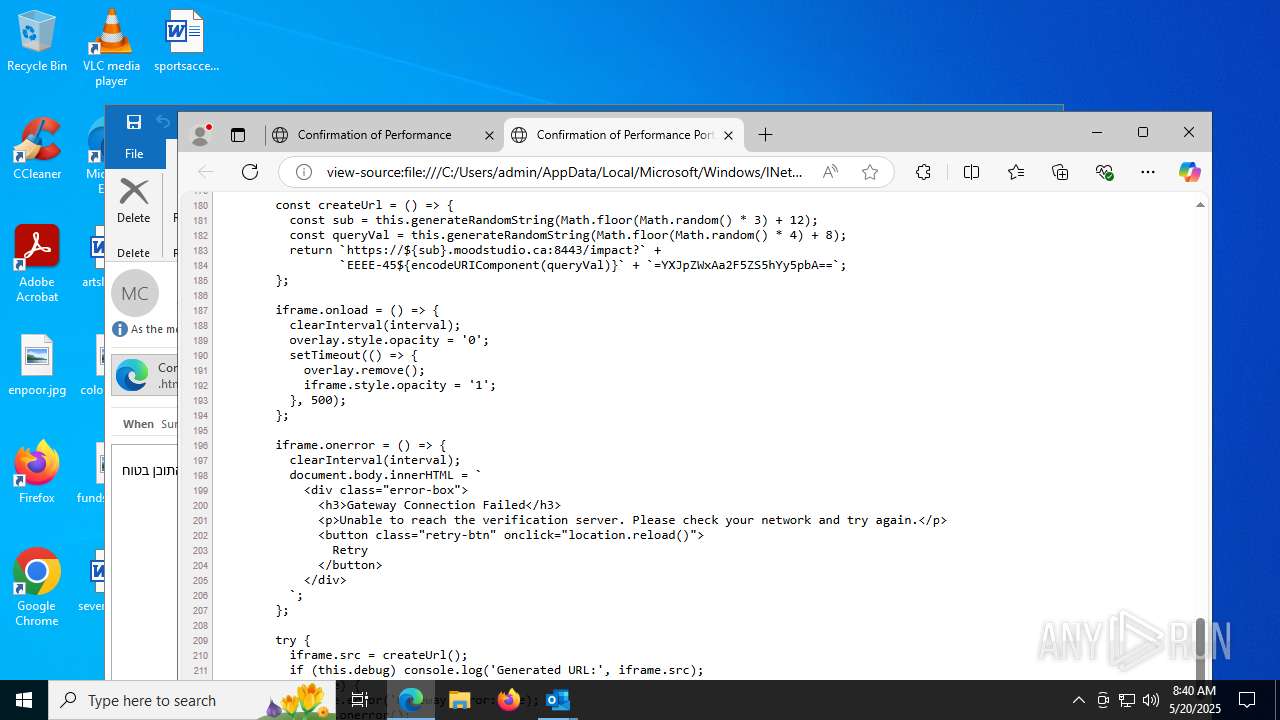Click the taskbar search box

[x=192, y=700]
